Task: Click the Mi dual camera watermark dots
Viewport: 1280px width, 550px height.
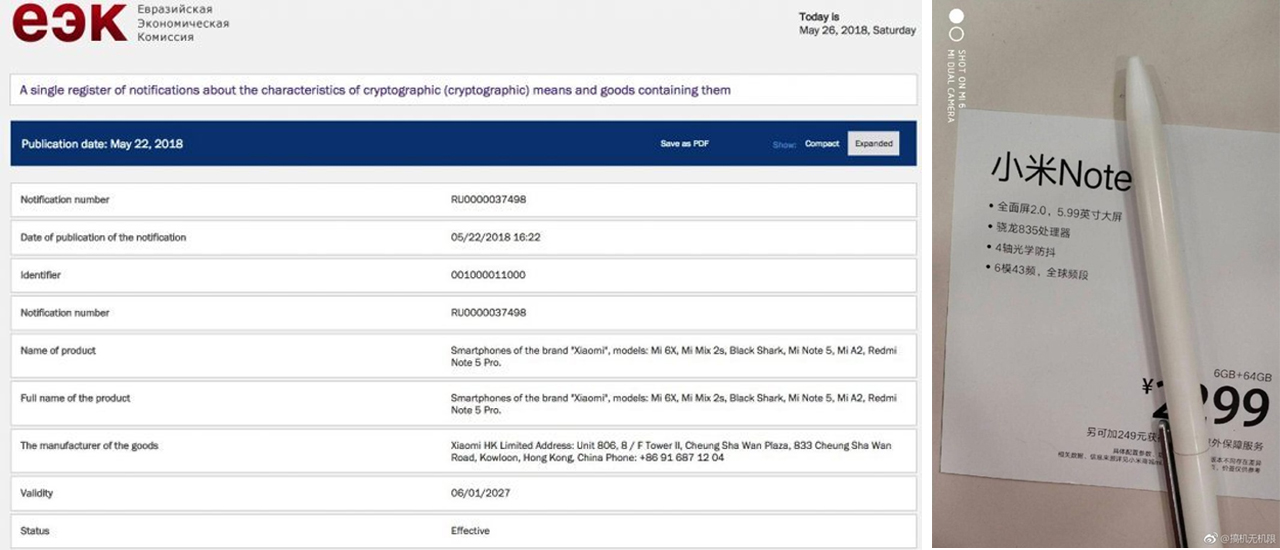Action: 956,24
